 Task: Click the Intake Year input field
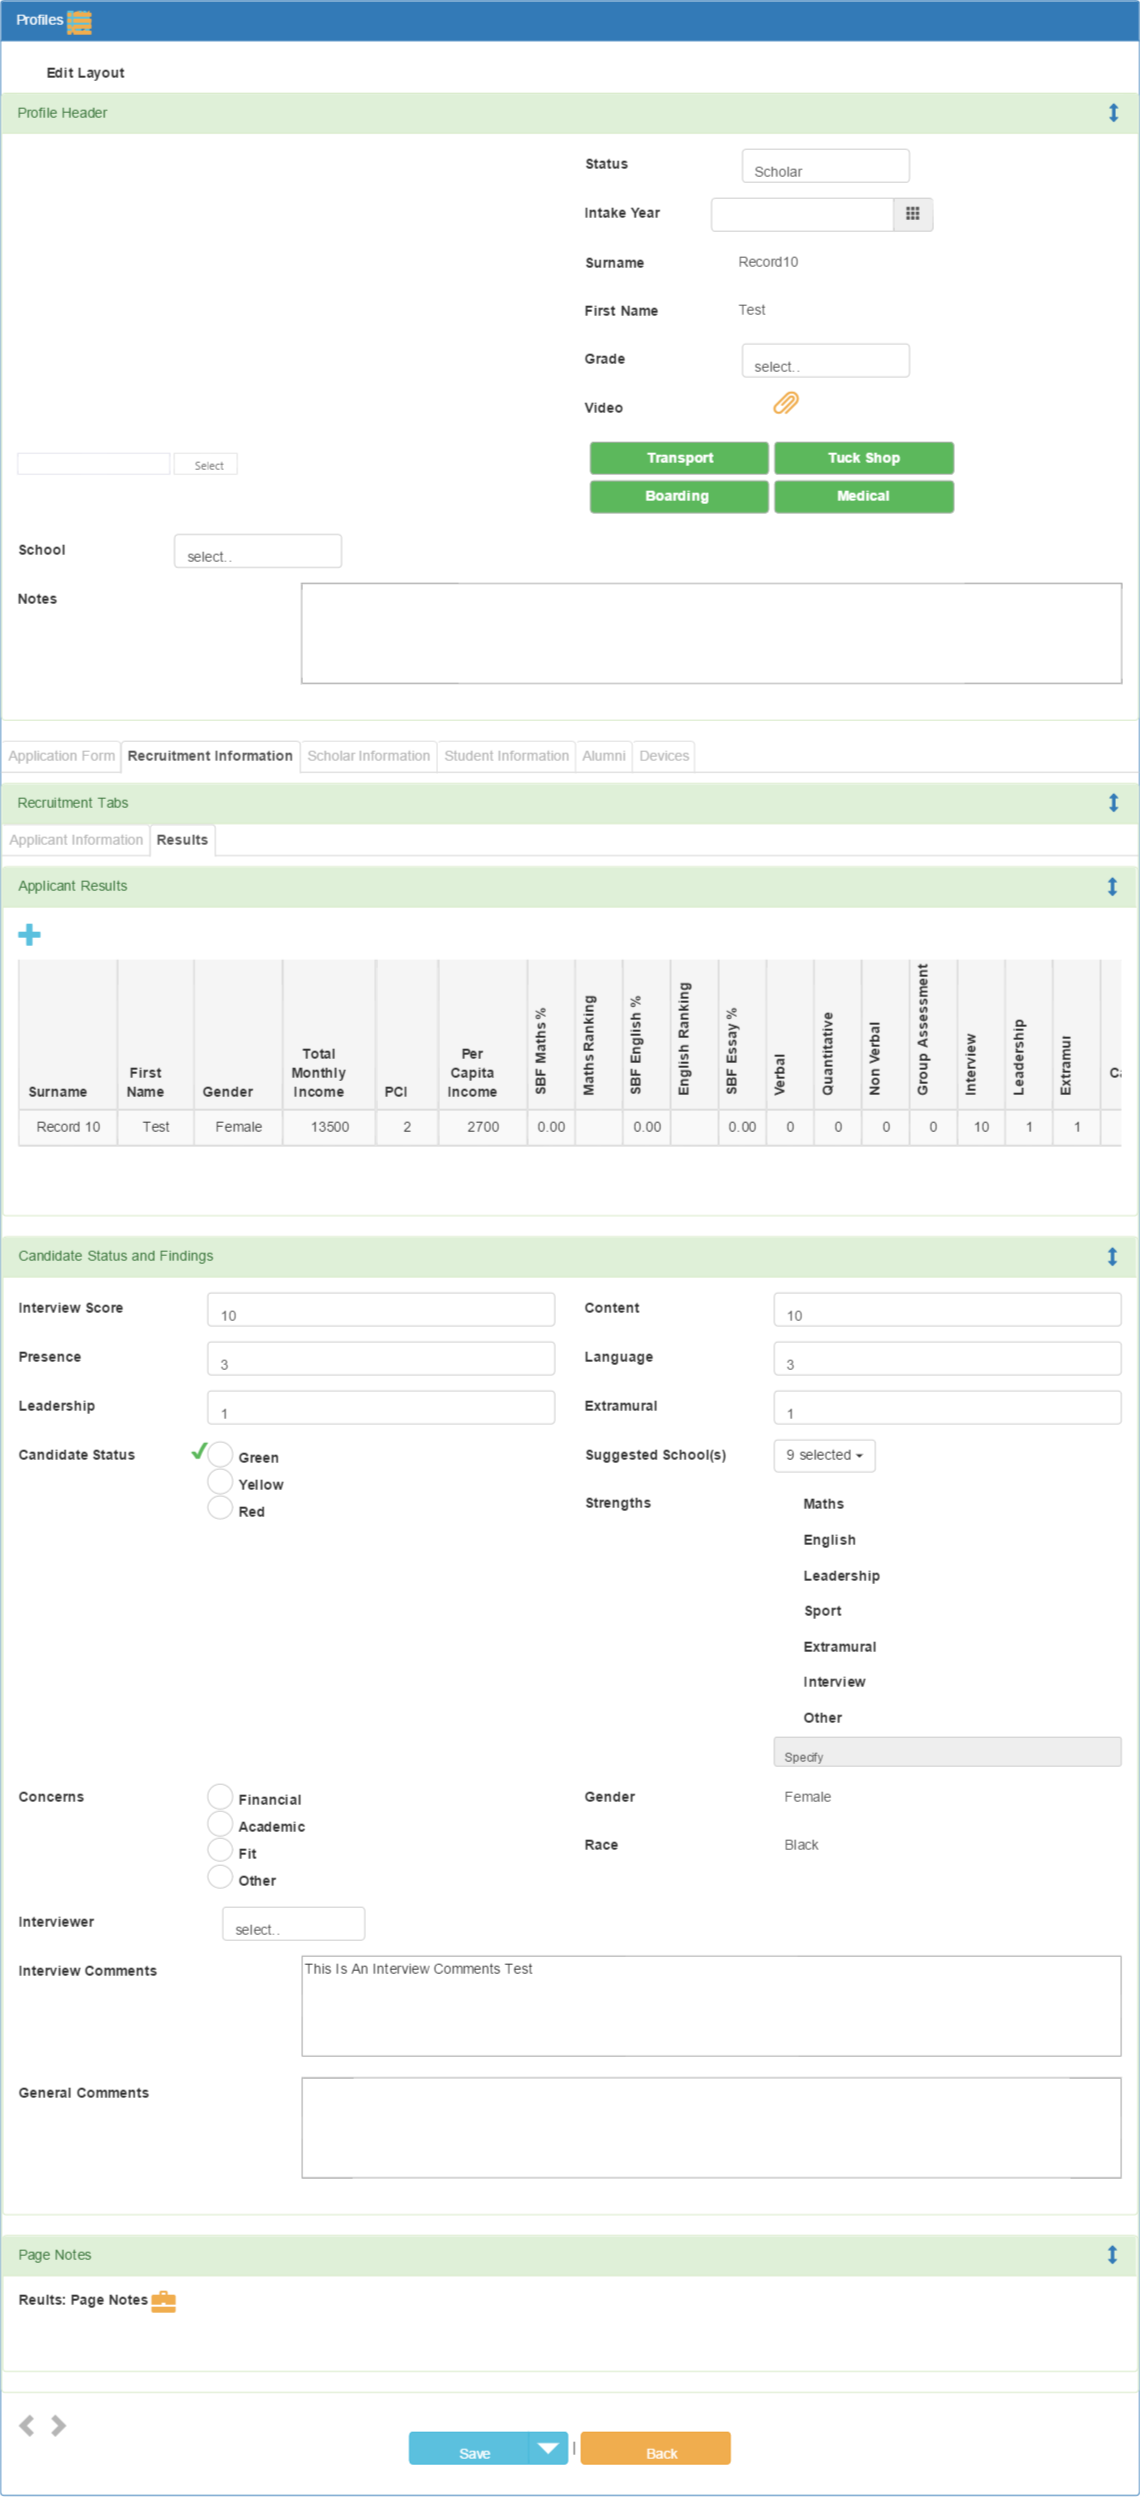coord(802,214)
